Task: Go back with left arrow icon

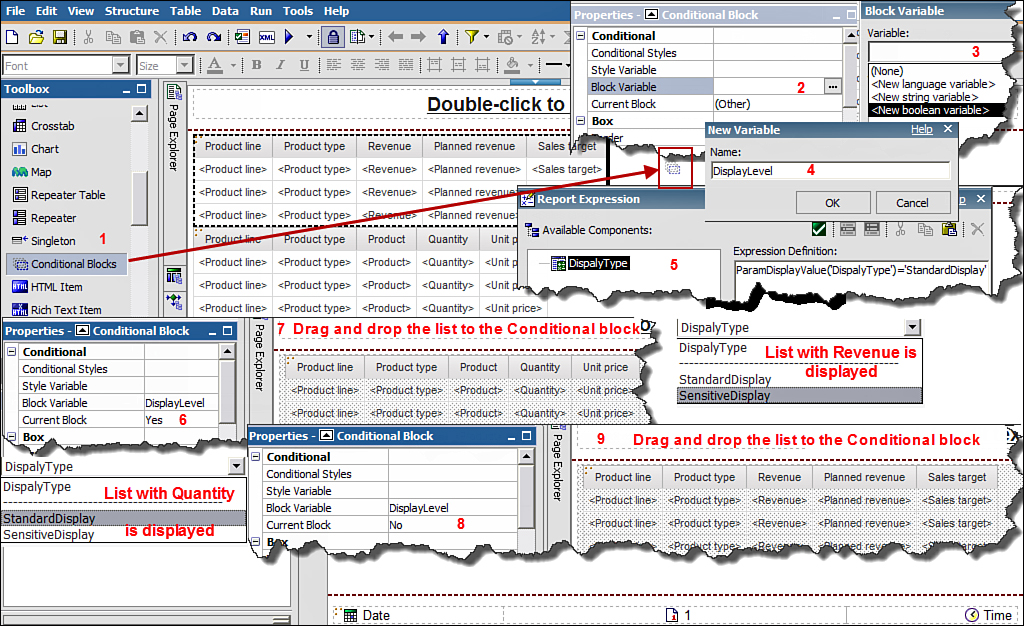Action: pyautogui.click(x=395, y=37)
